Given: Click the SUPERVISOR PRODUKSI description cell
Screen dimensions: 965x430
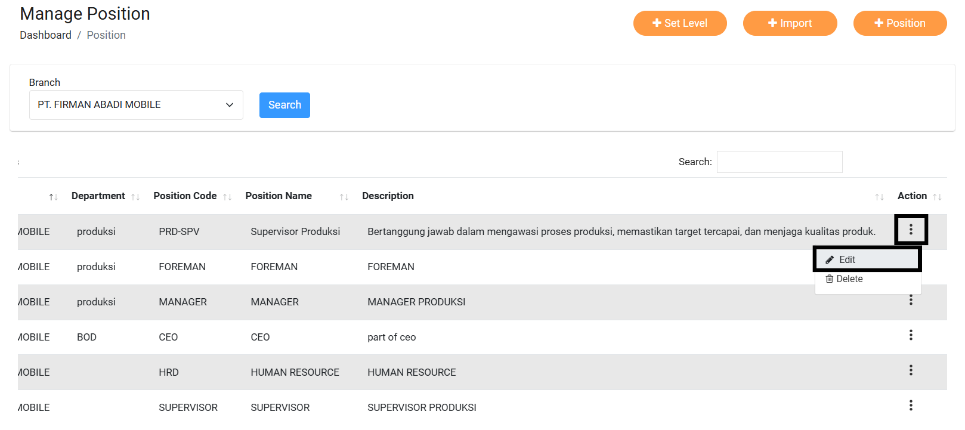Looking at the screenshot, I should (x=422, y=408).
